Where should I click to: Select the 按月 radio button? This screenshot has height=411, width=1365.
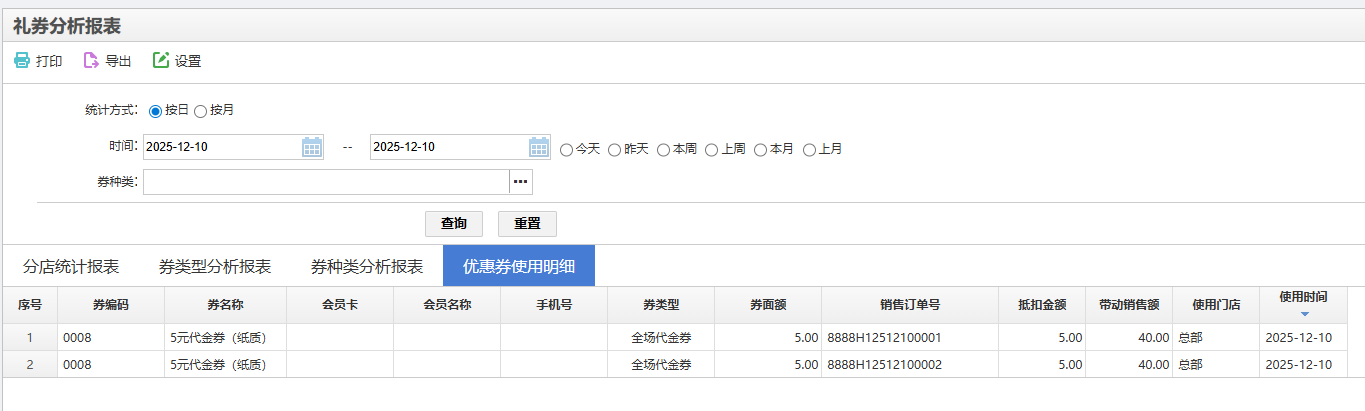[x=200, y=111]
